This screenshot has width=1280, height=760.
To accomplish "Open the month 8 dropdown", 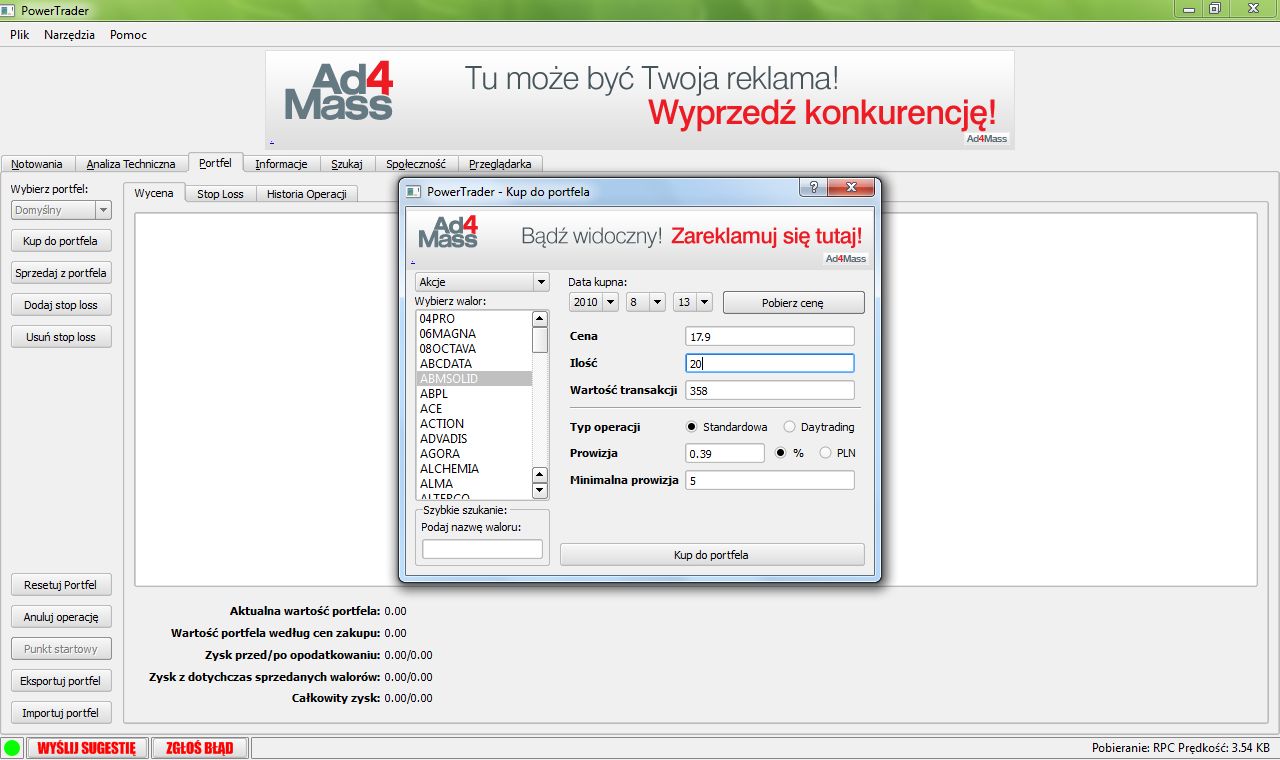I will pyautogui.click(x=645, y=302).
